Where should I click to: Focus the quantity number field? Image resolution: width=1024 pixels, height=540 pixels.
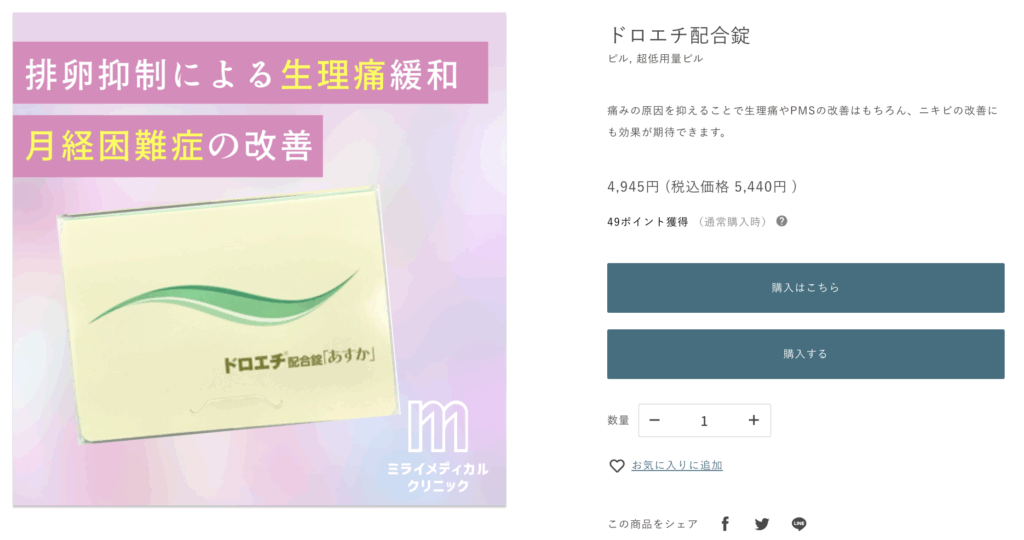[x=704, y=421]
